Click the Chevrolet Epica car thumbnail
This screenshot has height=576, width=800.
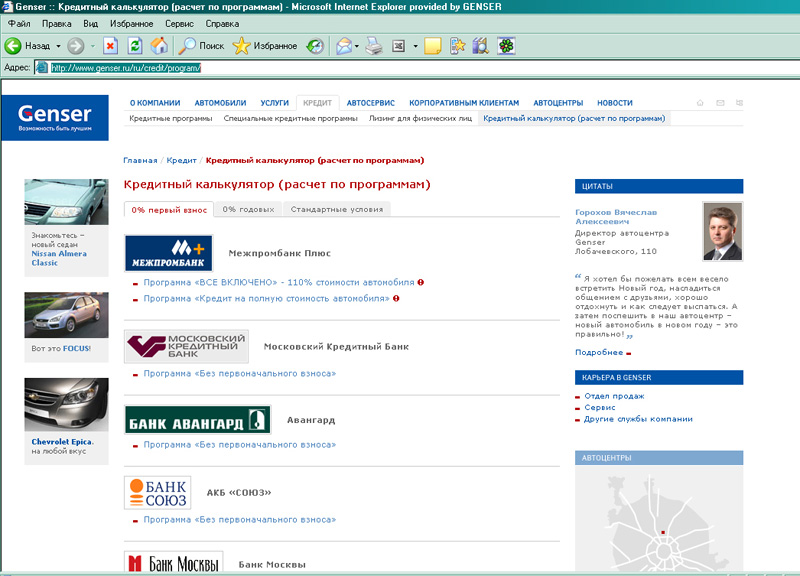(x=66, y=405)
